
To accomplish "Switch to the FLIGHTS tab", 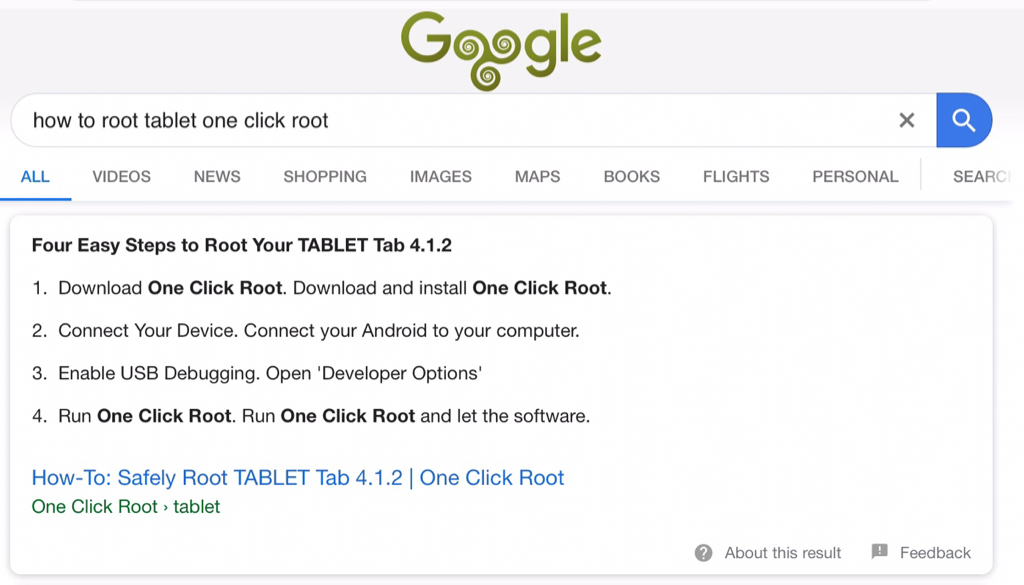I will 736,176.
